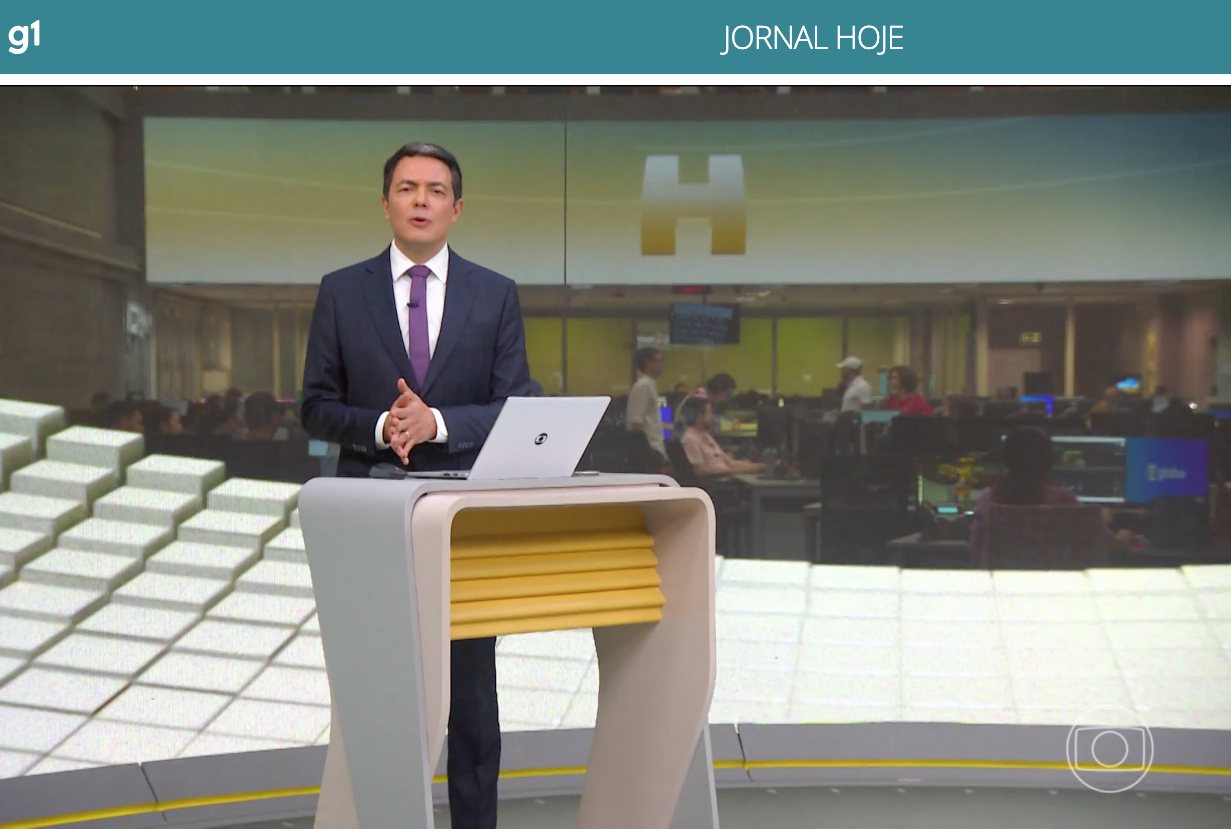Open the JORNAL HOJE section title
This screenshot has width=1231, height=831.
(x=811, y=38)
